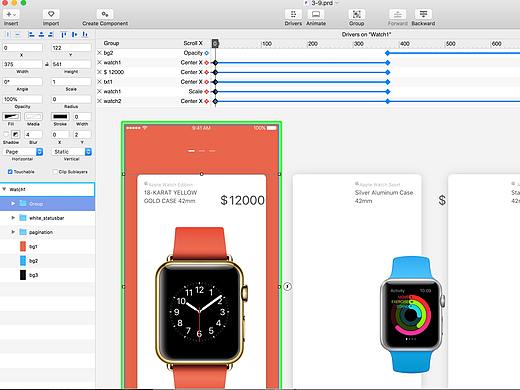This screenshot has height=390, width=520.
Task: Click the Height input field
Action: (71, 64)
